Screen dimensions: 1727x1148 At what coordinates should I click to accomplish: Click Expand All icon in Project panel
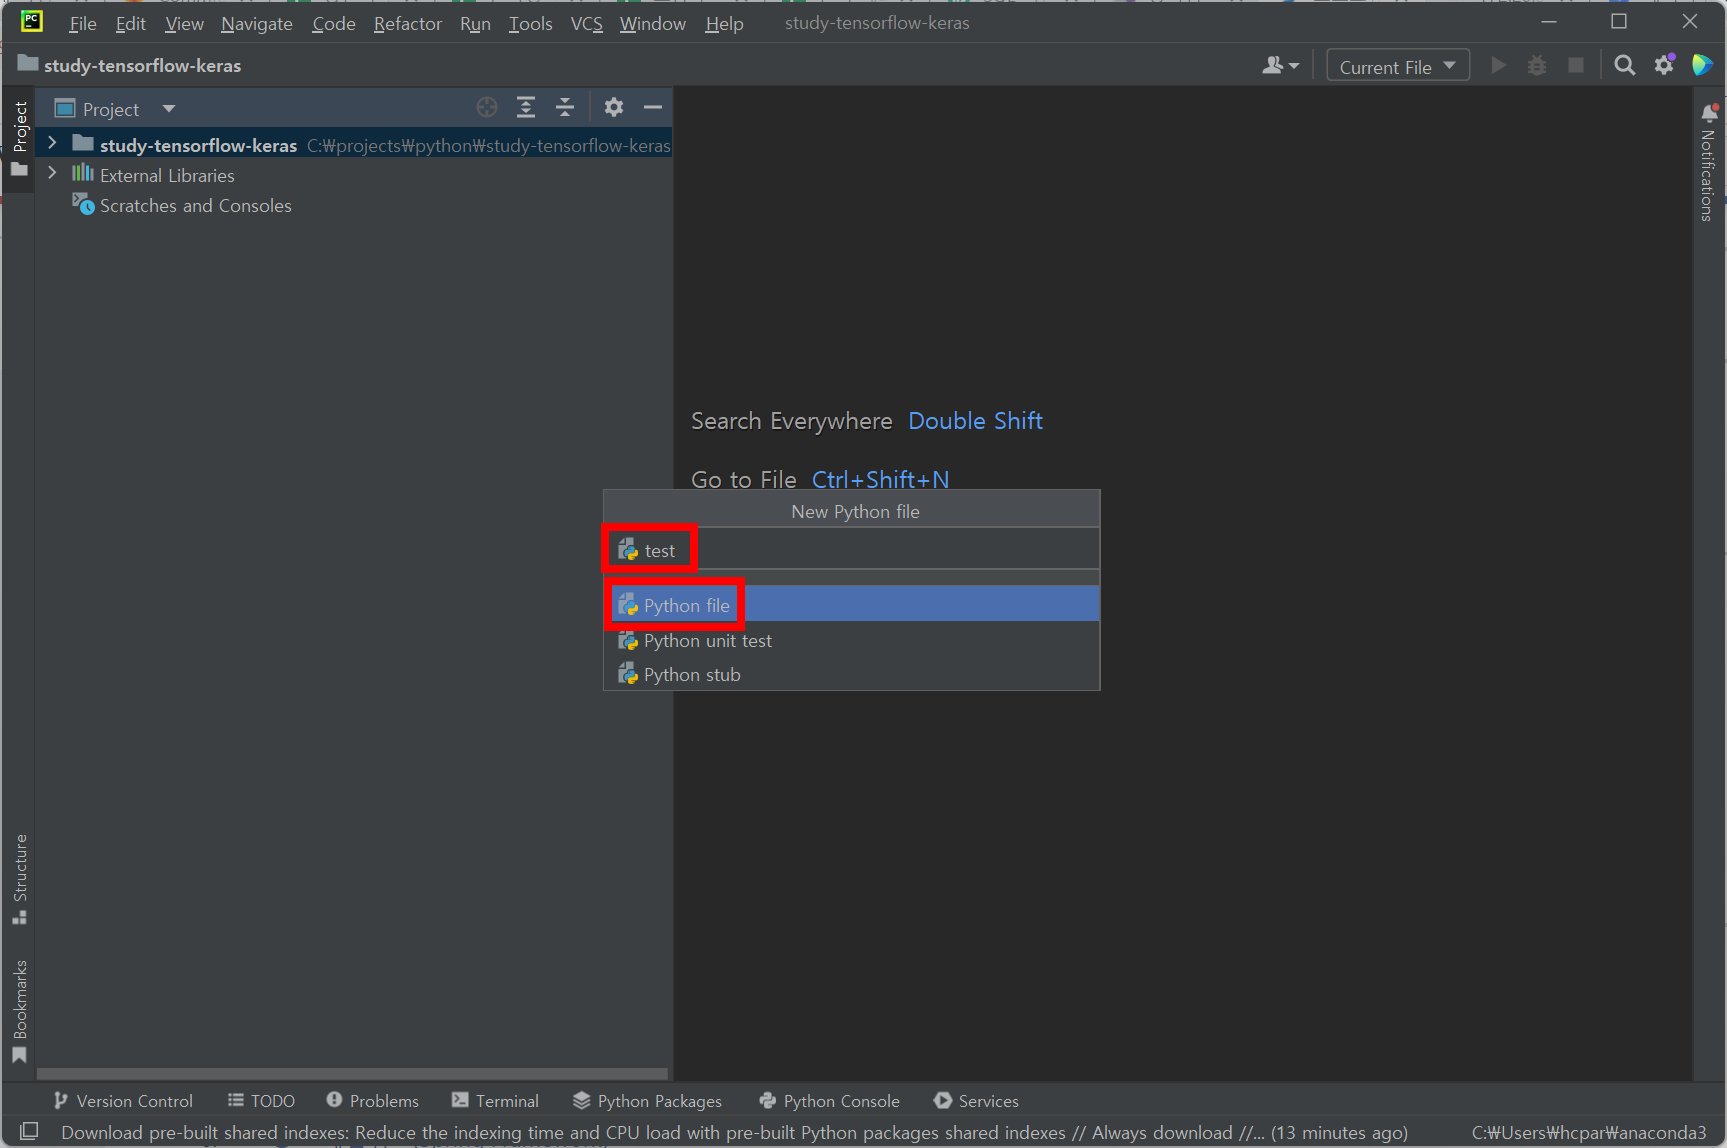click(526, 108)
